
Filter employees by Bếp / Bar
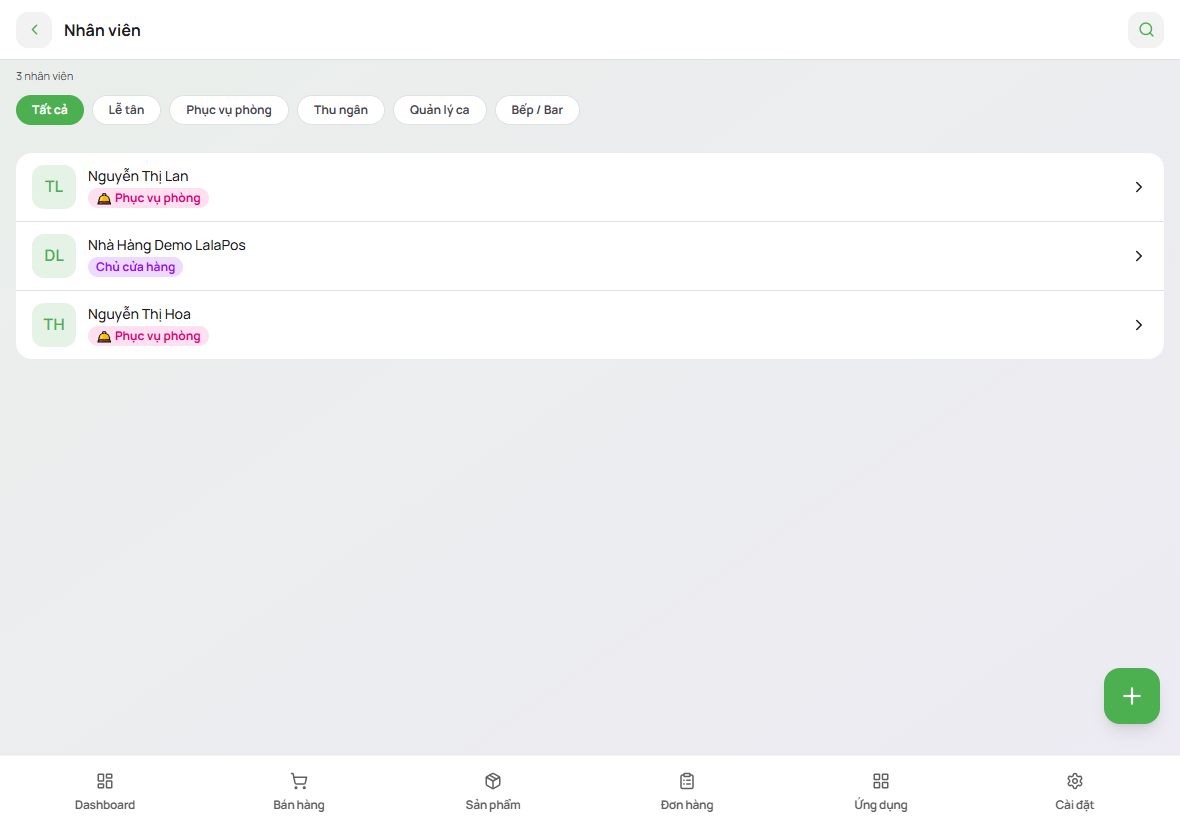pyautogui.click(x=537, y=110)
